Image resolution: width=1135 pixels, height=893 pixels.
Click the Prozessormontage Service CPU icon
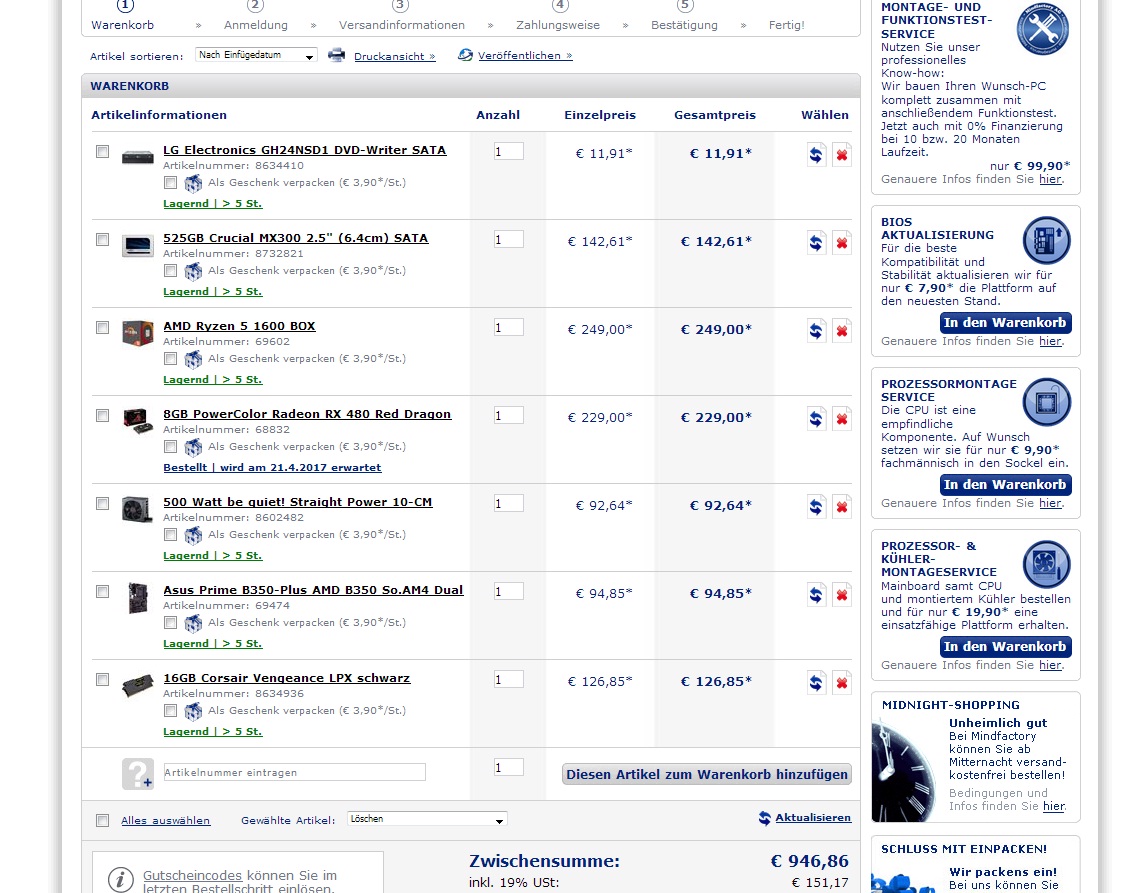pos(1046,402)
